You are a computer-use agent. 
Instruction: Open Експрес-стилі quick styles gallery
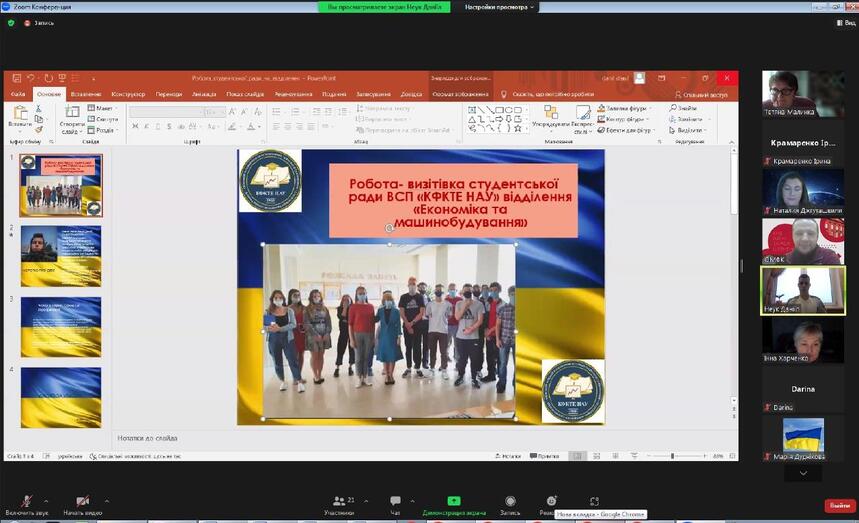pyautogui.click(x=583, y=119)
